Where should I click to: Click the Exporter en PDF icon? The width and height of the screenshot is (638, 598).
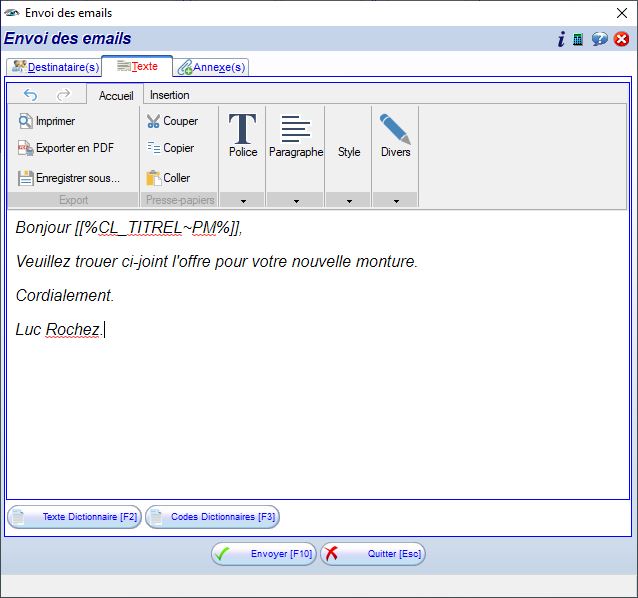pos(25,148)
